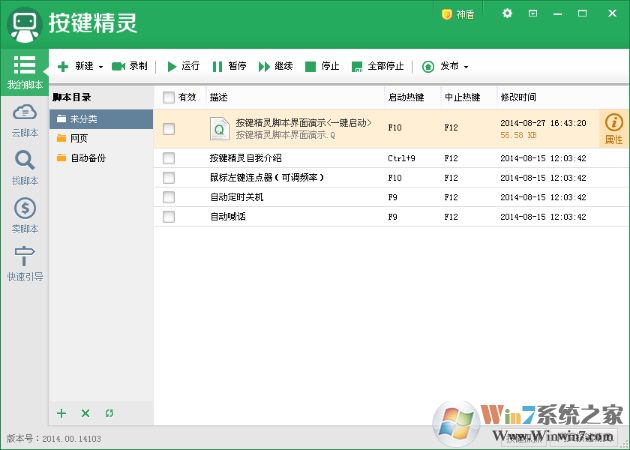Viewport: 630px width, 450px height.
Task: Toggle the 有效 select-all header checkbox
Action: pos(168,97)
